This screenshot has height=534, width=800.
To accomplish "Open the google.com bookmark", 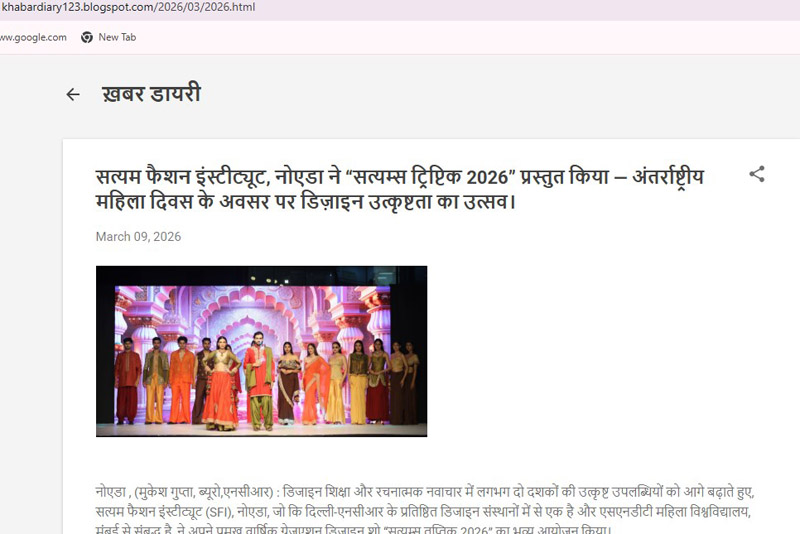I will tap(33, 37).
